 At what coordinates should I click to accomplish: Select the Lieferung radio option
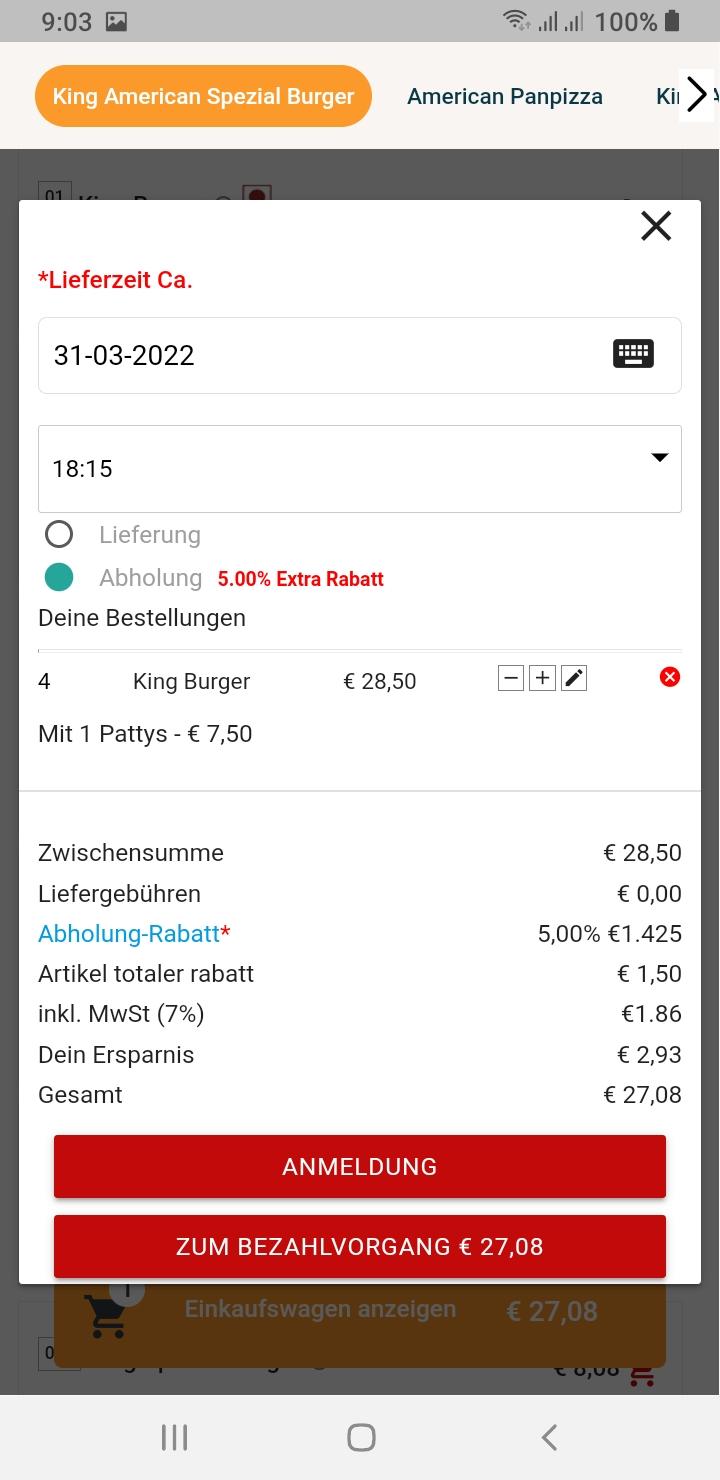pos(59,535)
